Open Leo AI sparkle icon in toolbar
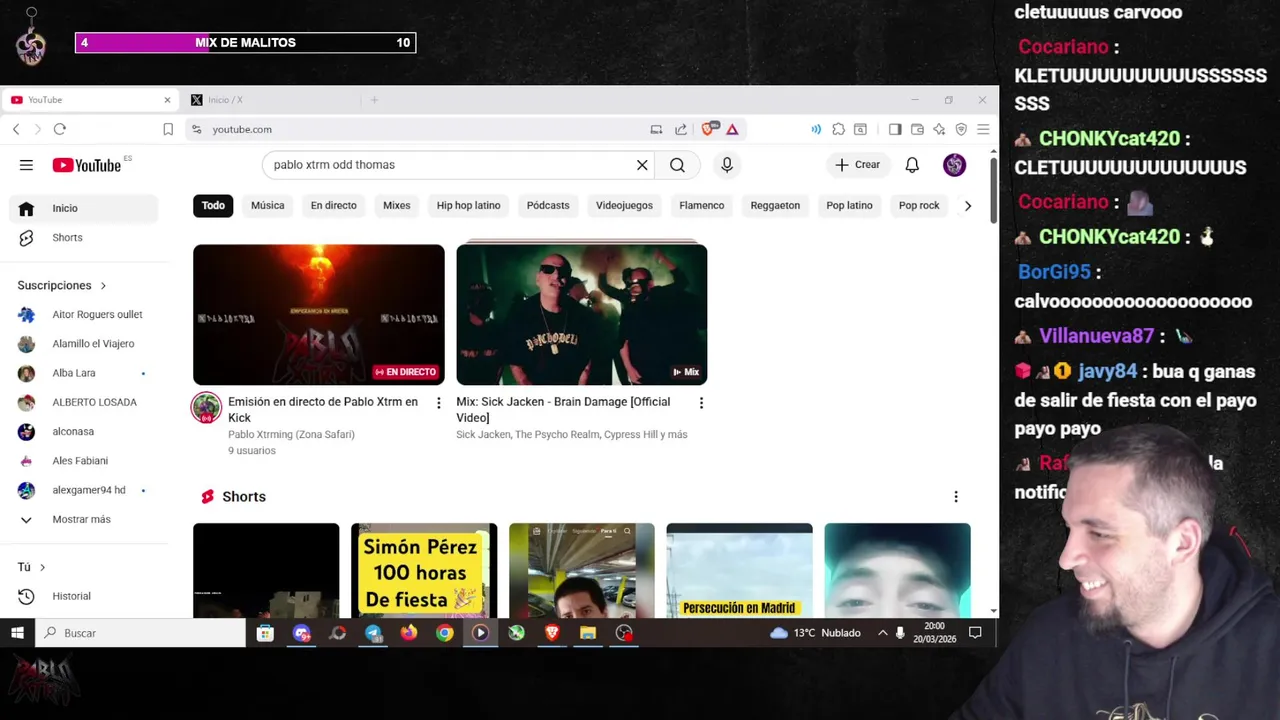 coord(939,129)
